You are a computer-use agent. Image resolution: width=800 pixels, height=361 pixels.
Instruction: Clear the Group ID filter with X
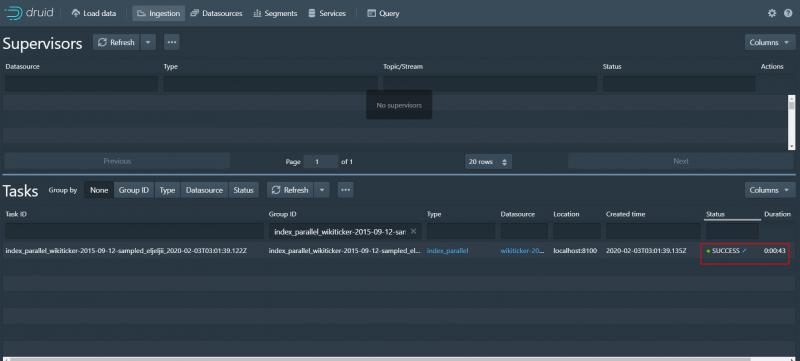413,231
